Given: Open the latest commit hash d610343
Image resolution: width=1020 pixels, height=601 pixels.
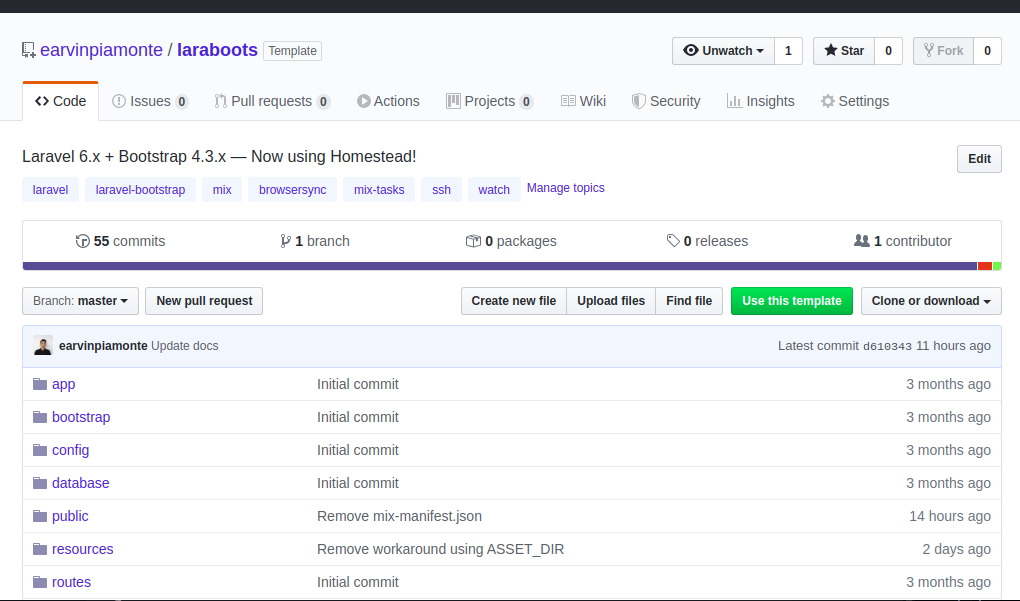Looking at the screenshot, I should 887,346.
